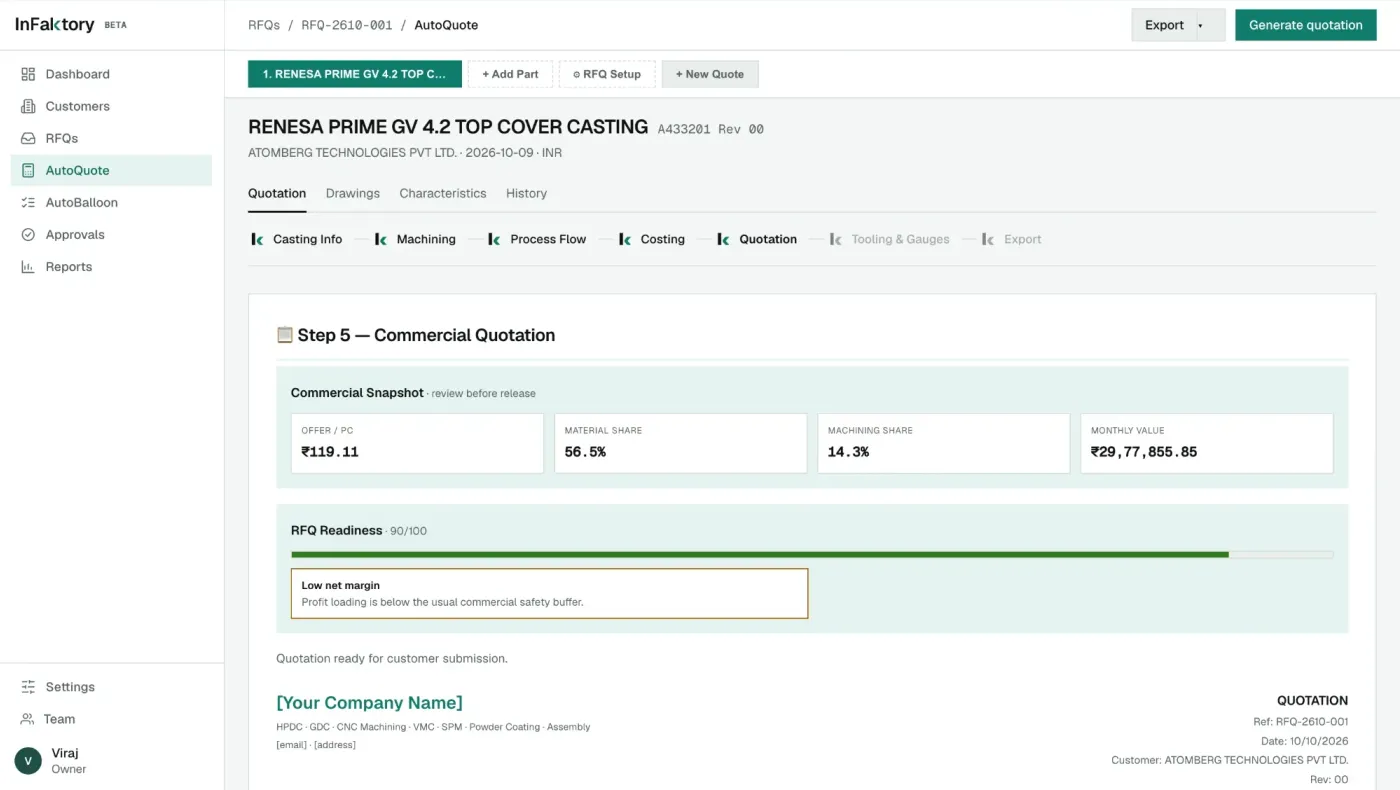Click the RFQ Readiness progress bar

[x=812, y=554]
